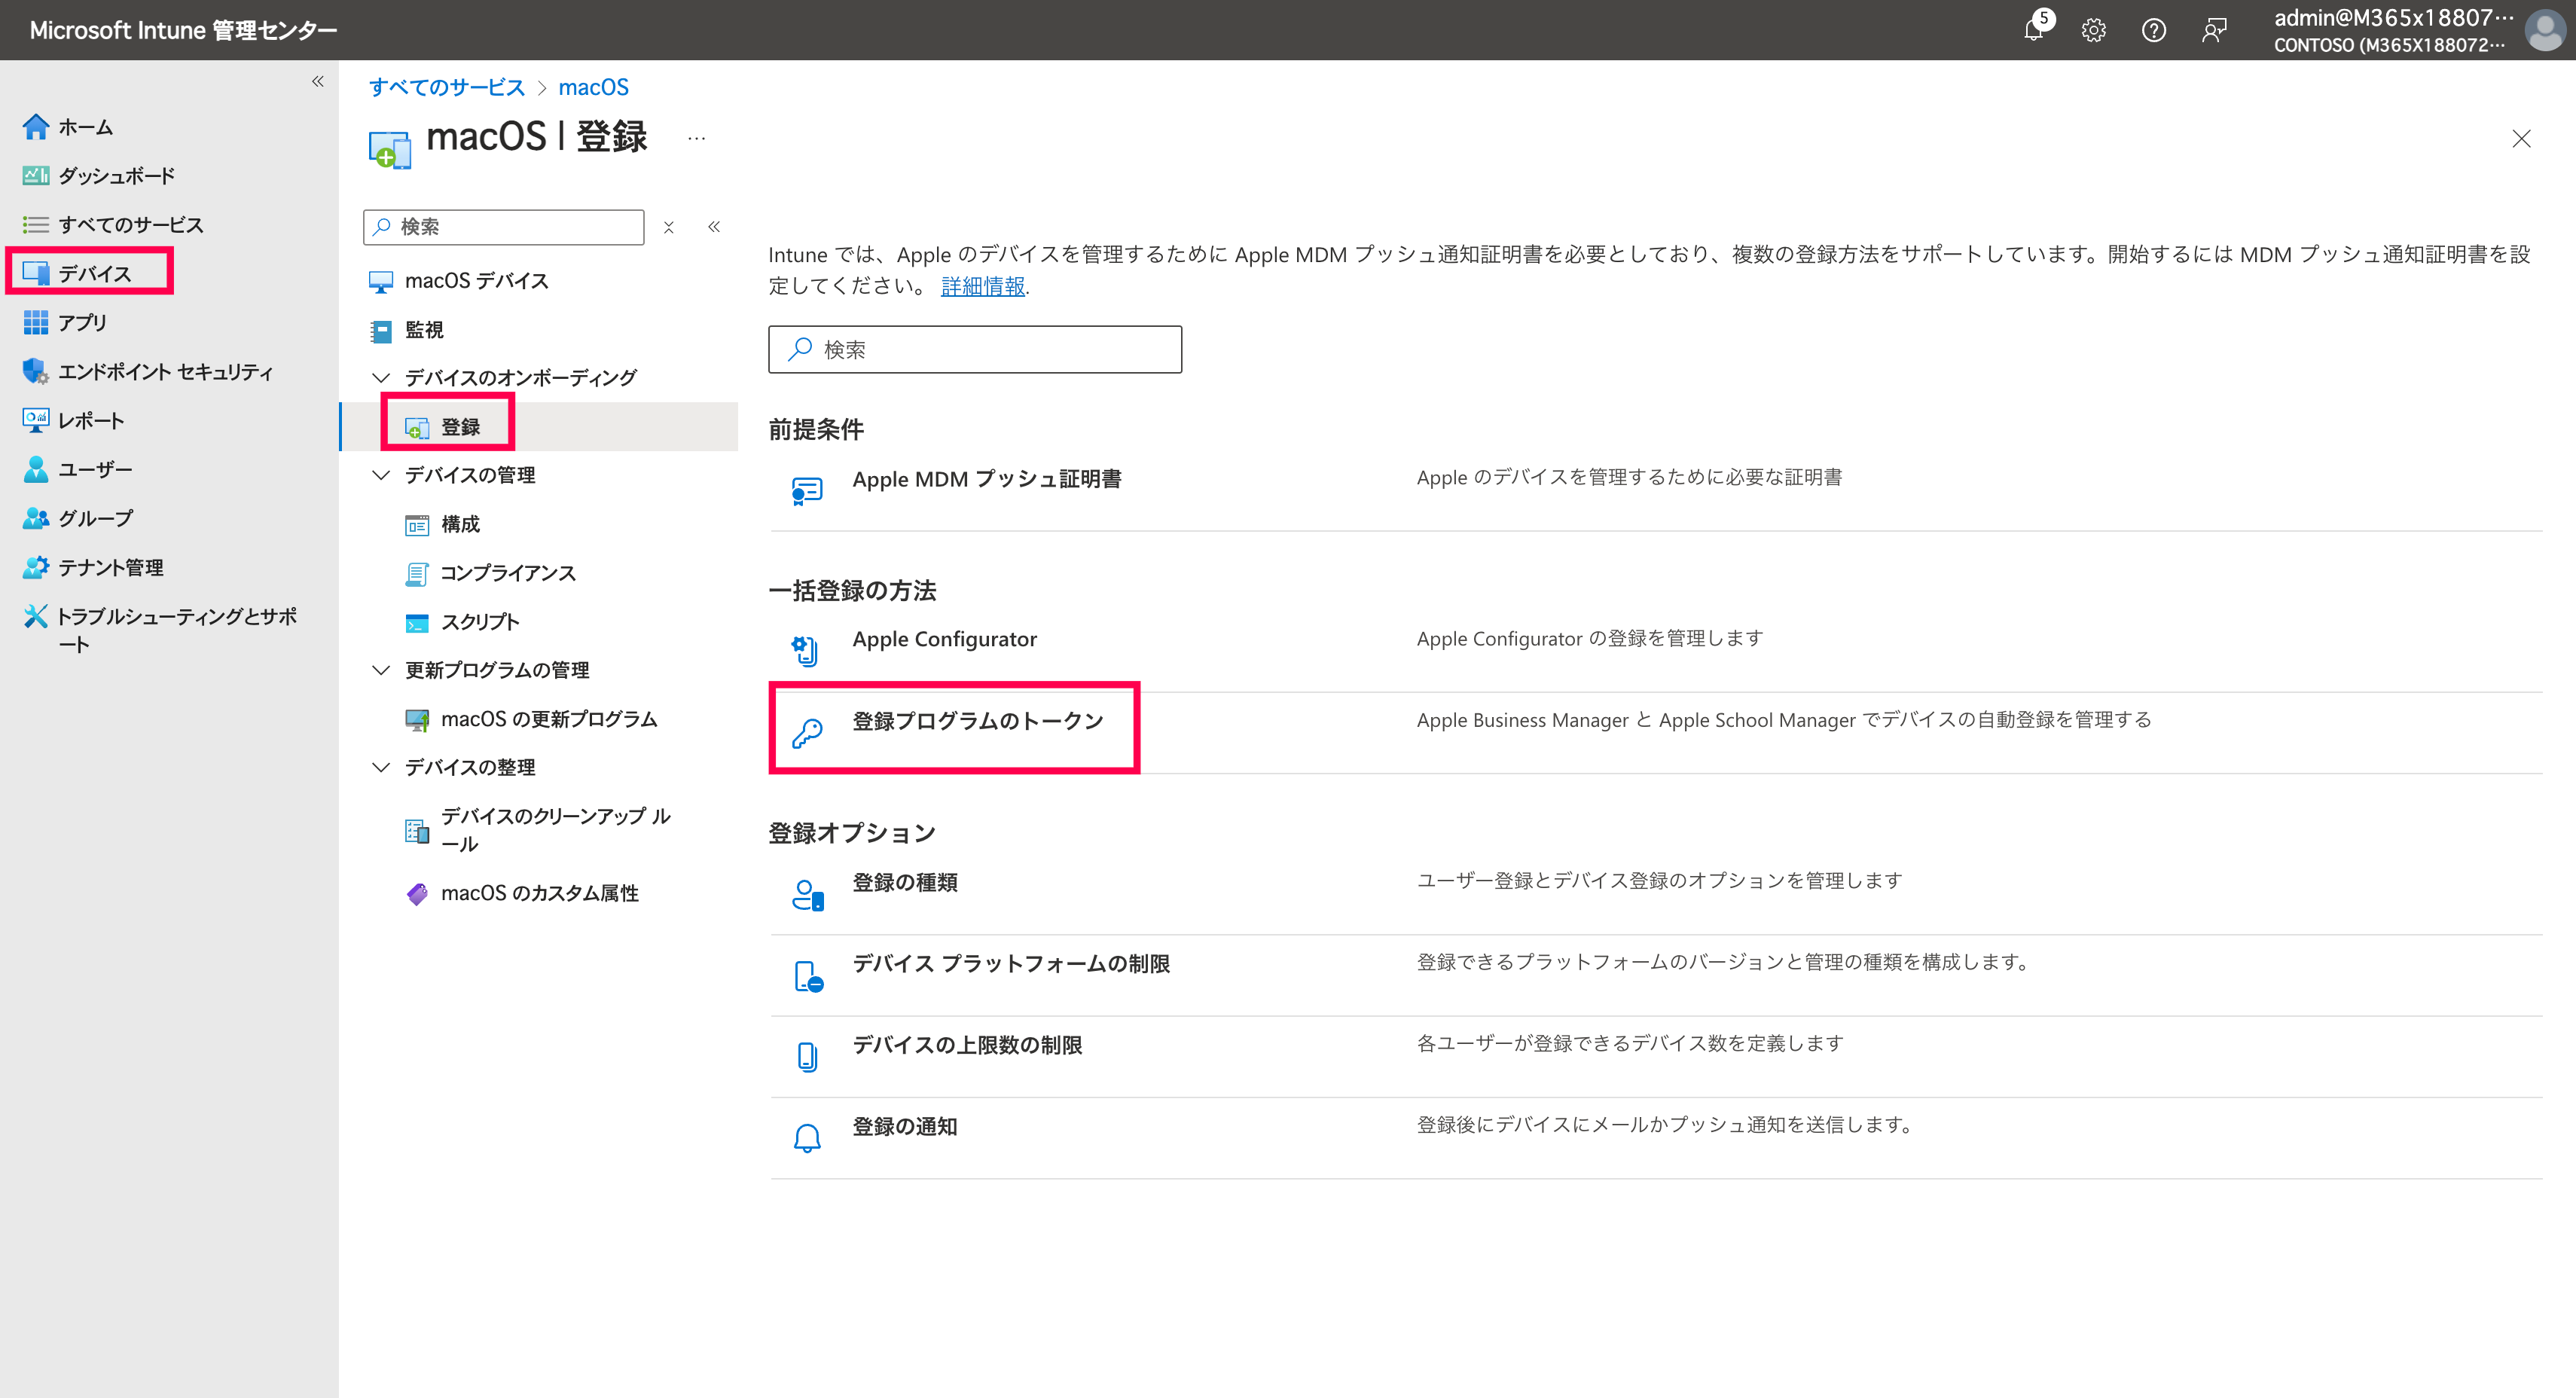This screenshot has height=1398, width=2576.
Task: Collapse the main left navigation pane
Action: click(x=318, y=81)
